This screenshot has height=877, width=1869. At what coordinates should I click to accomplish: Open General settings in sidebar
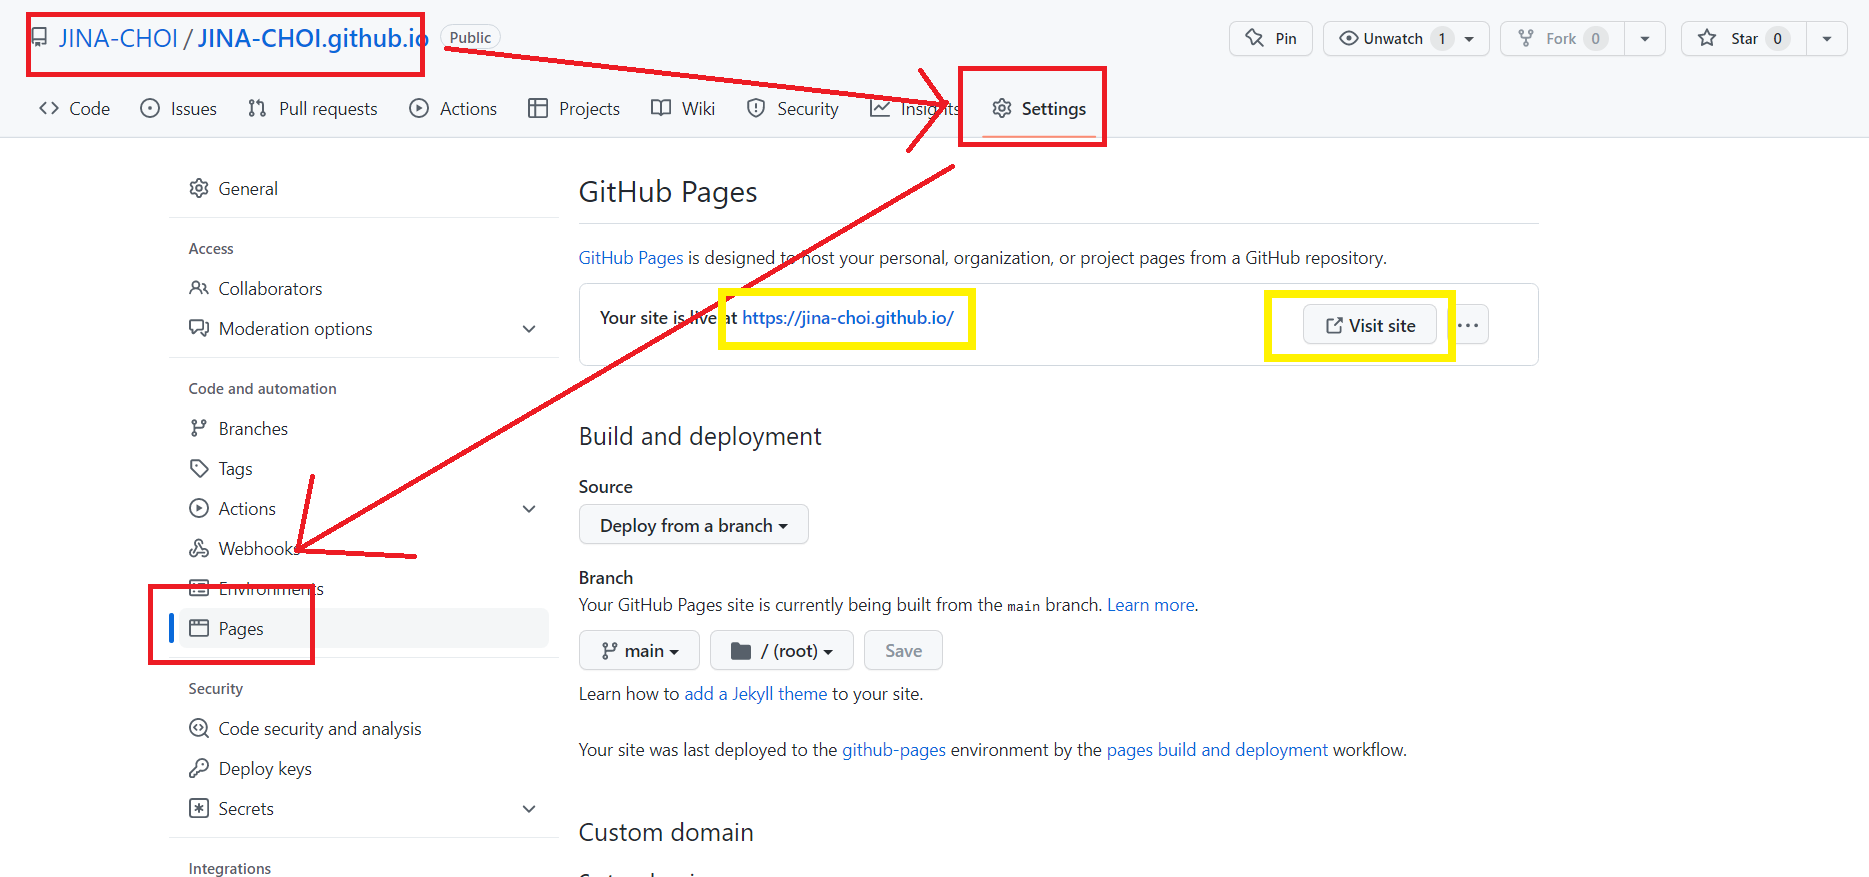[x=364, y=188]
